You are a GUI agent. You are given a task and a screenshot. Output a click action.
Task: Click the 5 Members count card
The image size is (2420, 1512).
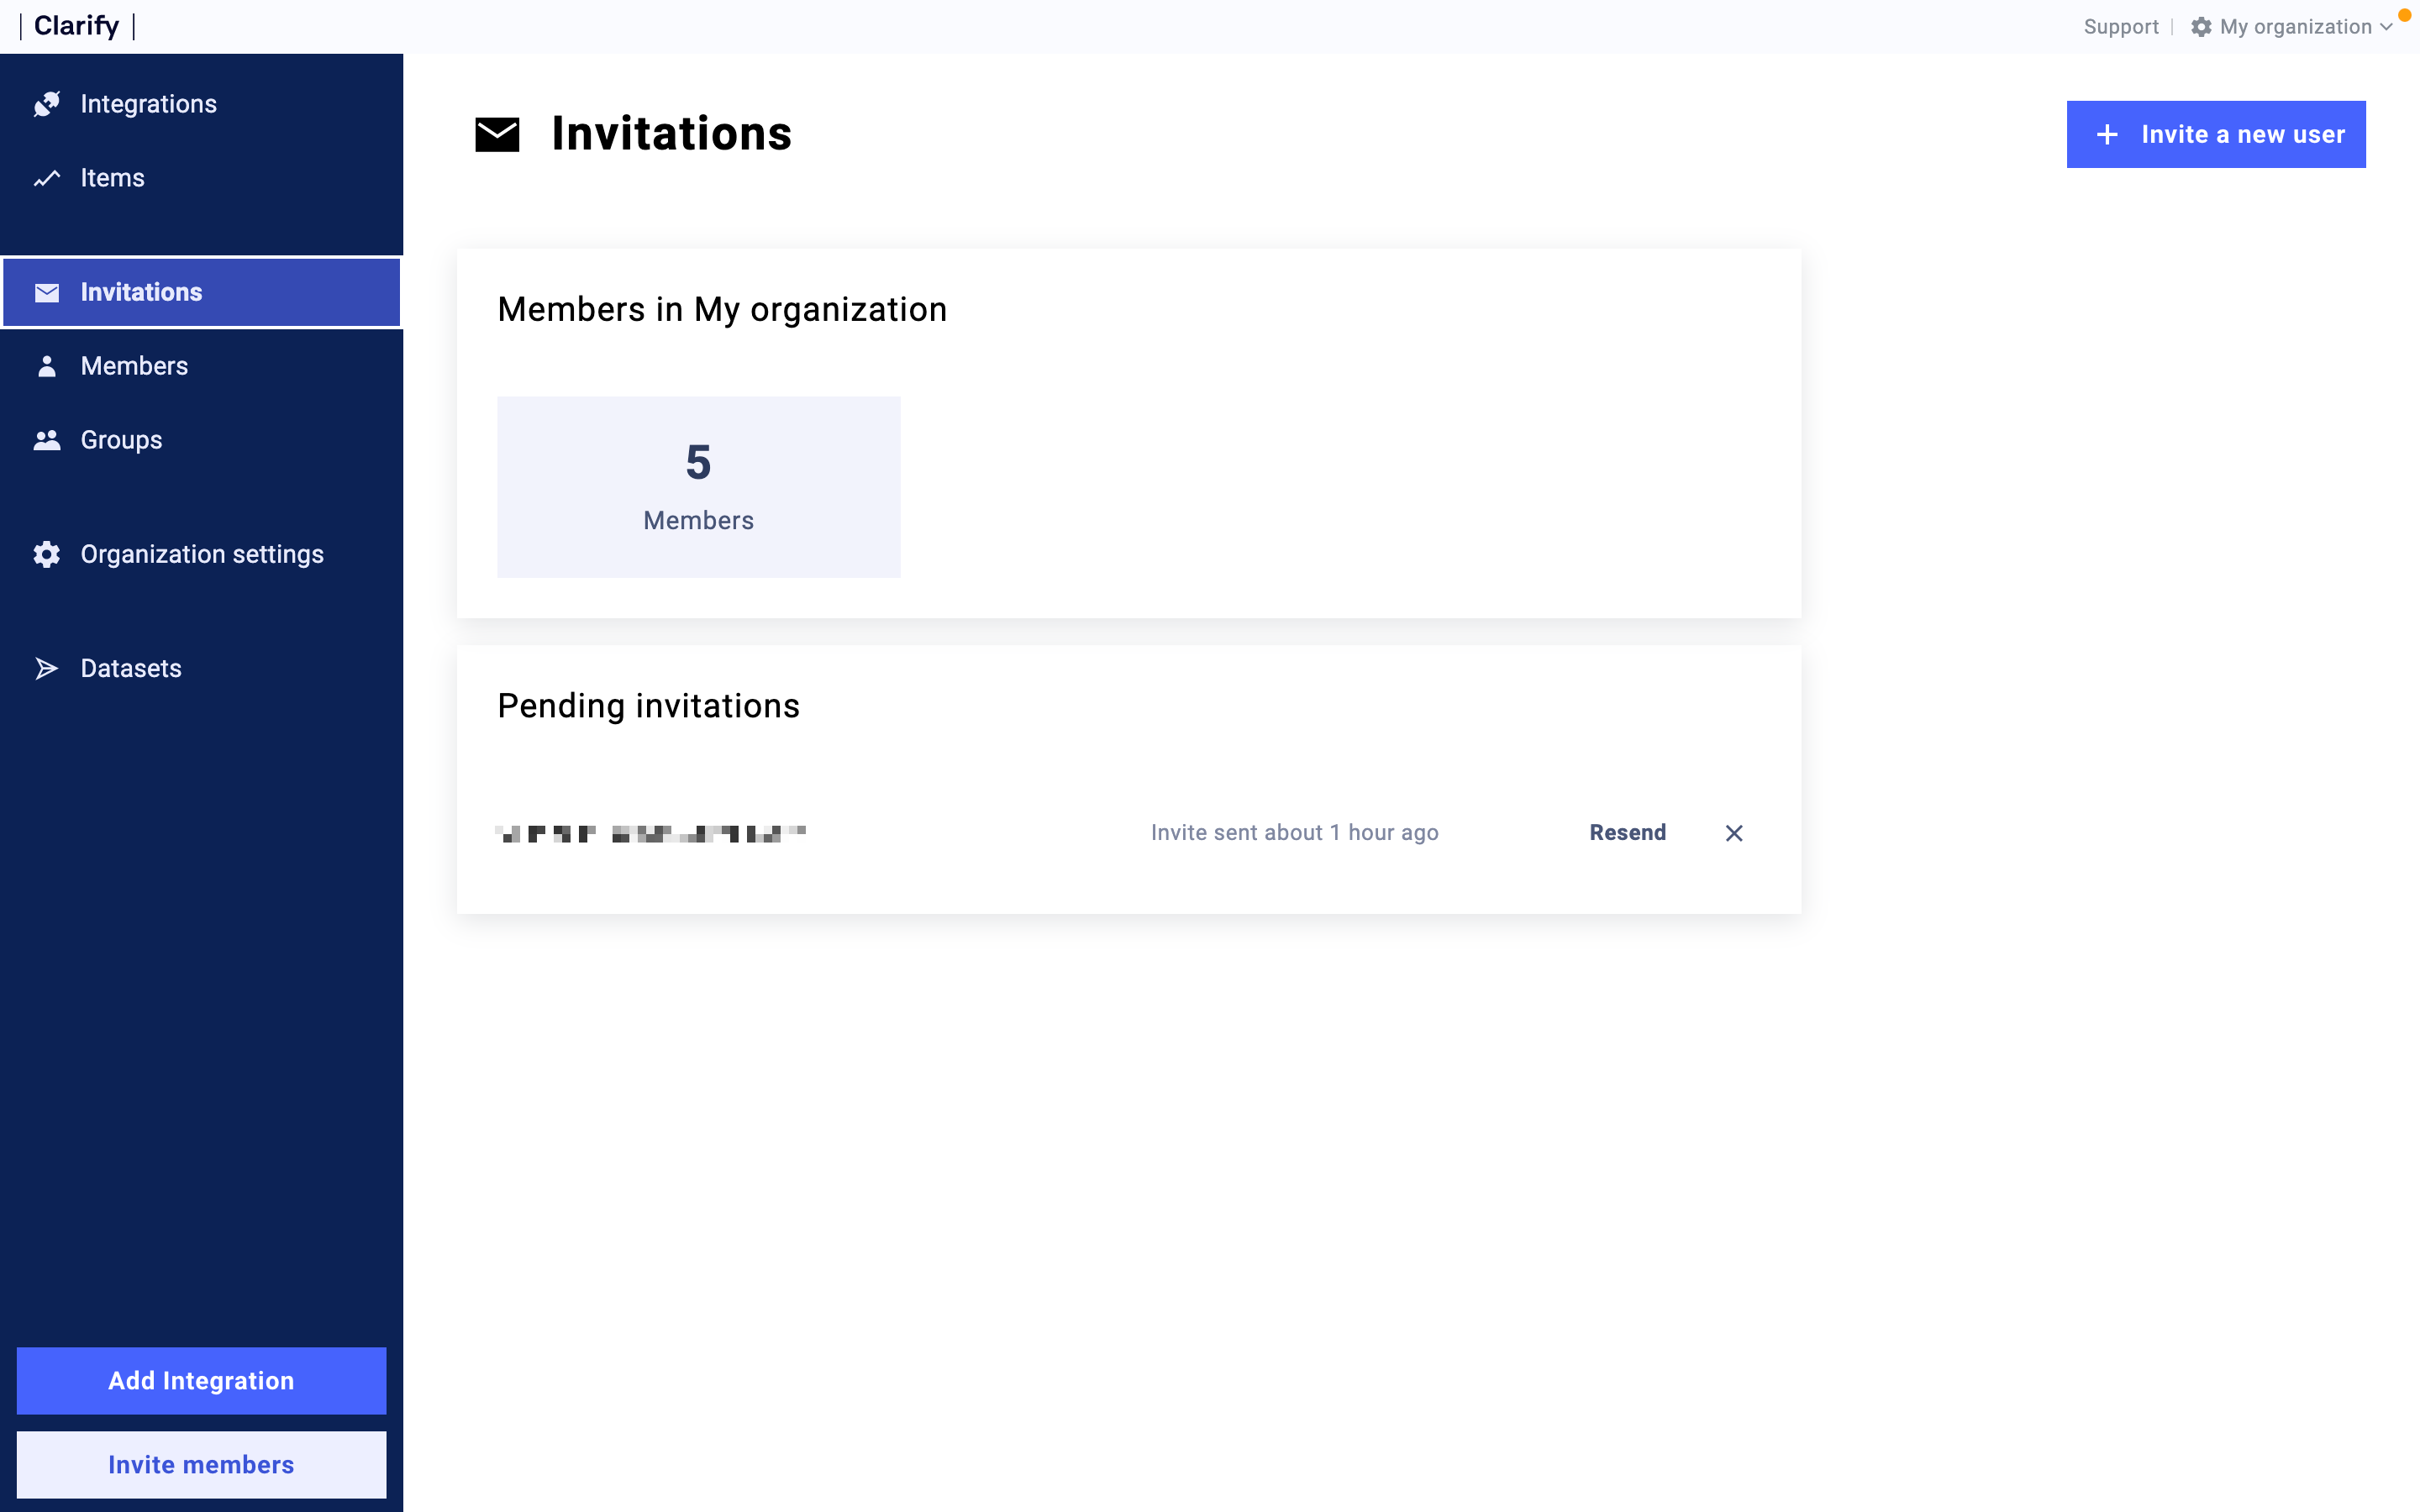pos(698,487)
